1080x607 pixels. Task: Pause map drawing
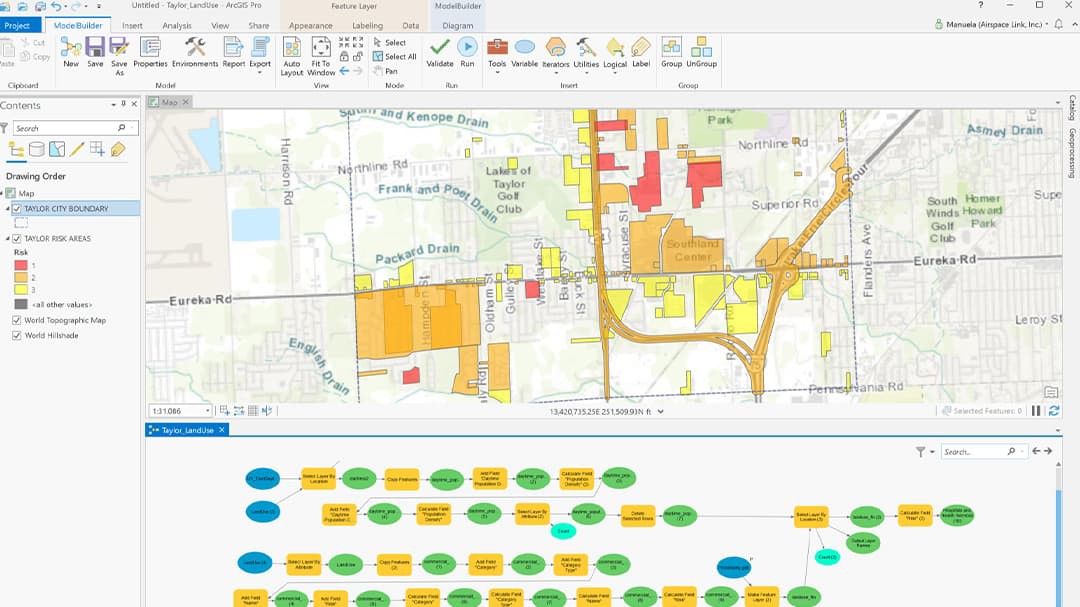[x=1036, y=411]
